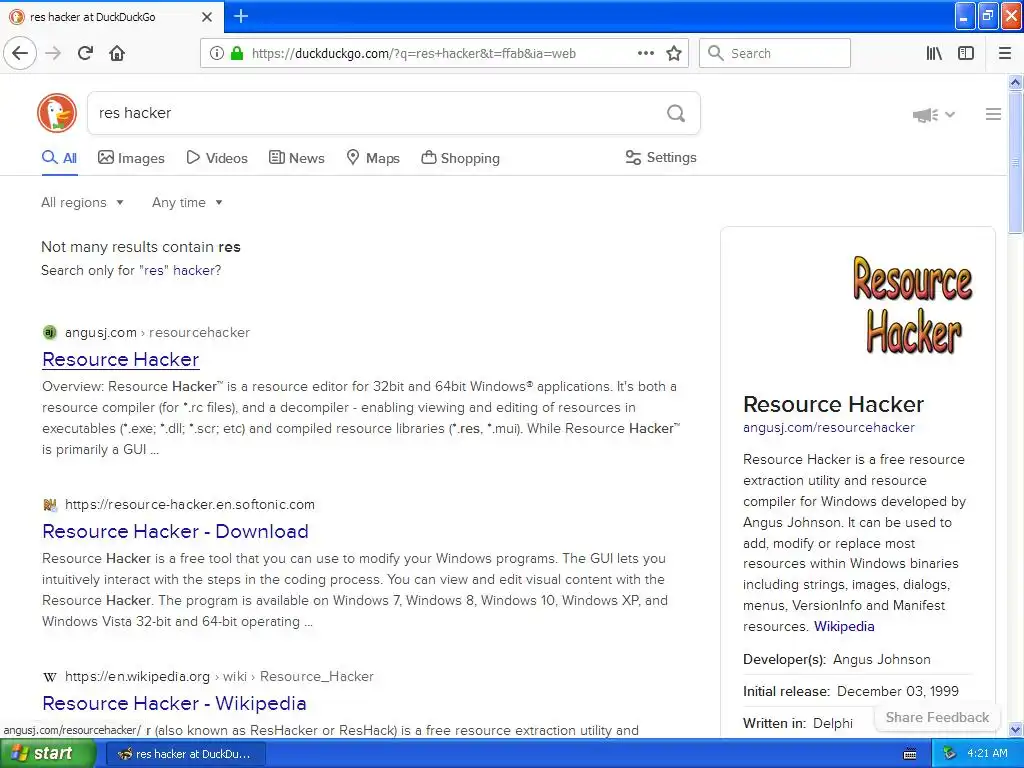Open Firefox hamburger application menu
The height and width of the screenshot is (768, 1024).
point(1005,54)
